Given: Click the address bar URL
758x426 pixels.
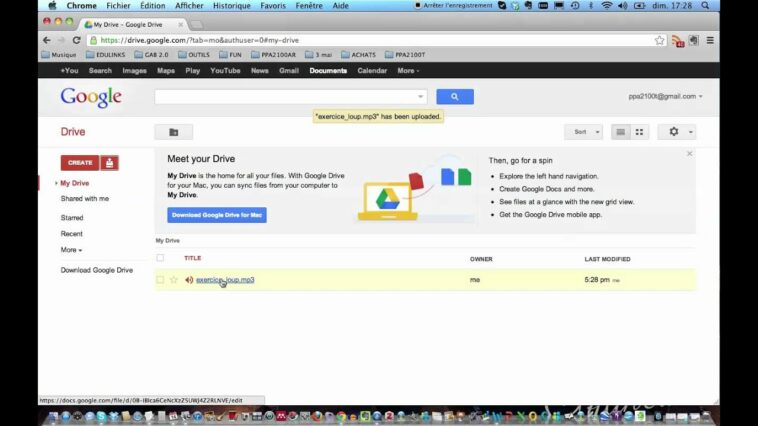Looking at the screenshot, I should click(x=200, y=40).
